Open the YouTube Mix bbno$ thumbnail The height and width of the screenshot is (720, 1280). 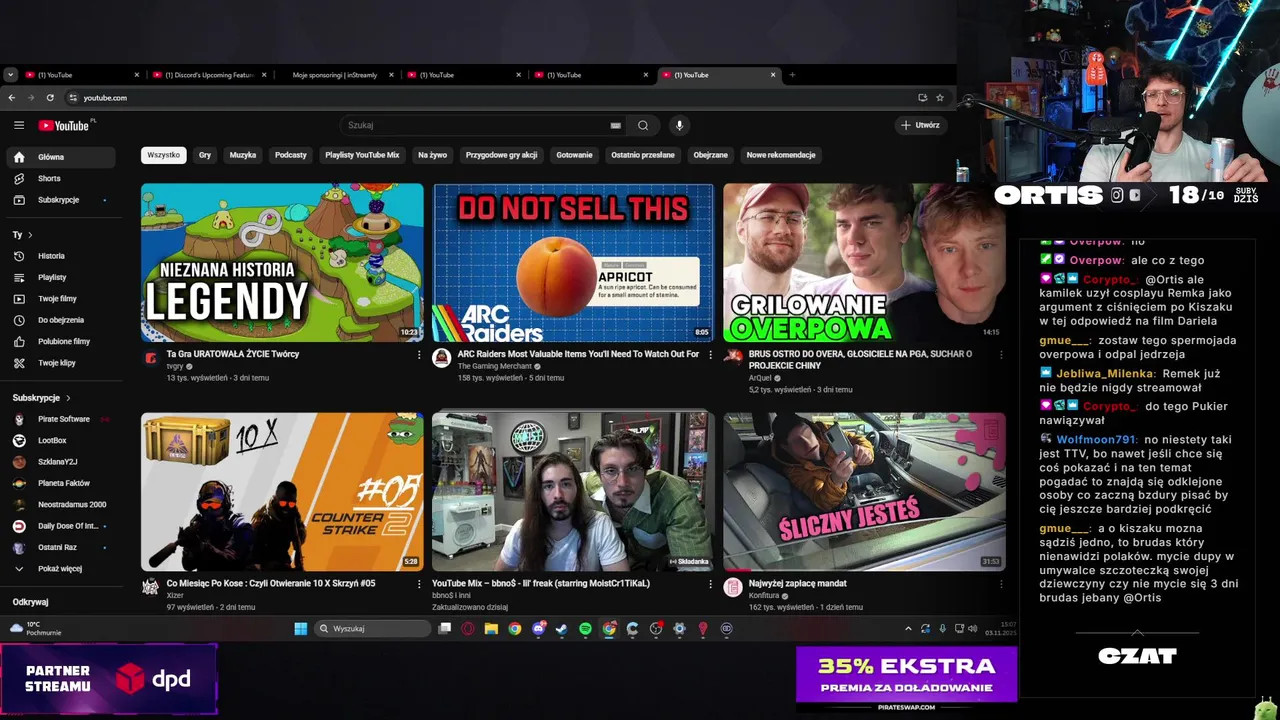573,492
